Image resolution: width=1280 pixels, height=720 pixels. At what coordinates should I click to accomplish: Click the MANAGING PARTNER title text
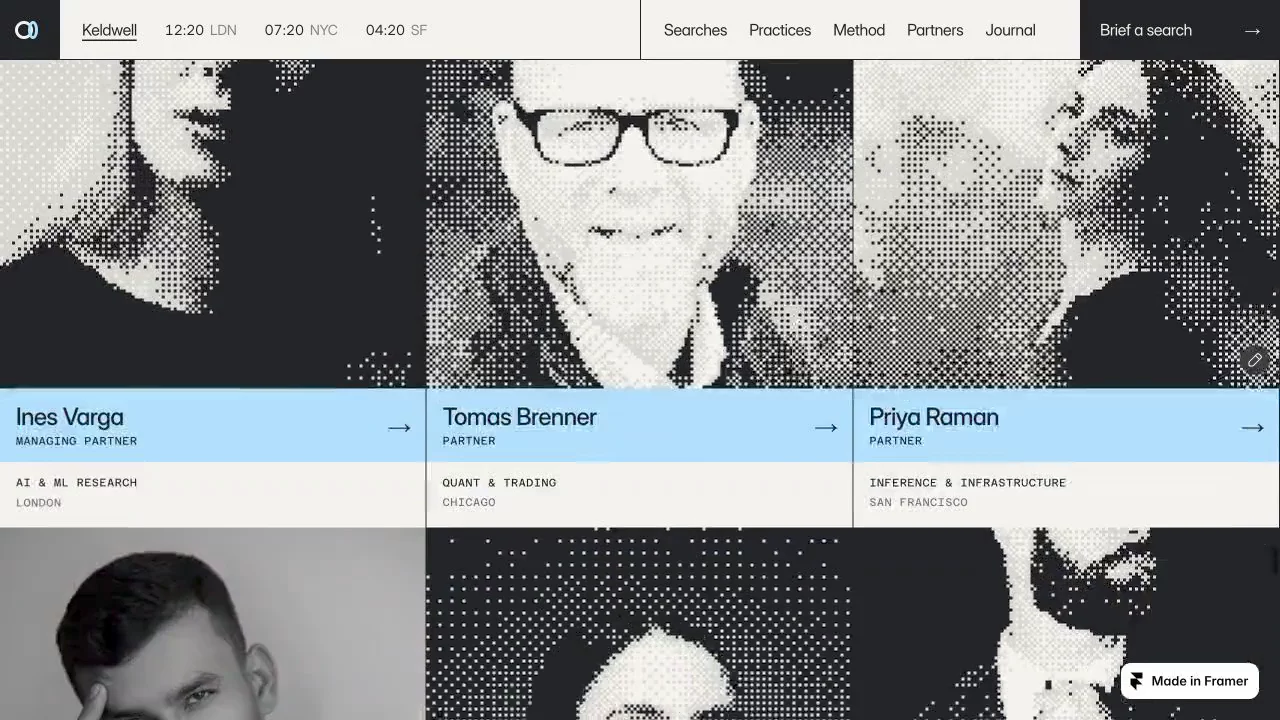77,440
